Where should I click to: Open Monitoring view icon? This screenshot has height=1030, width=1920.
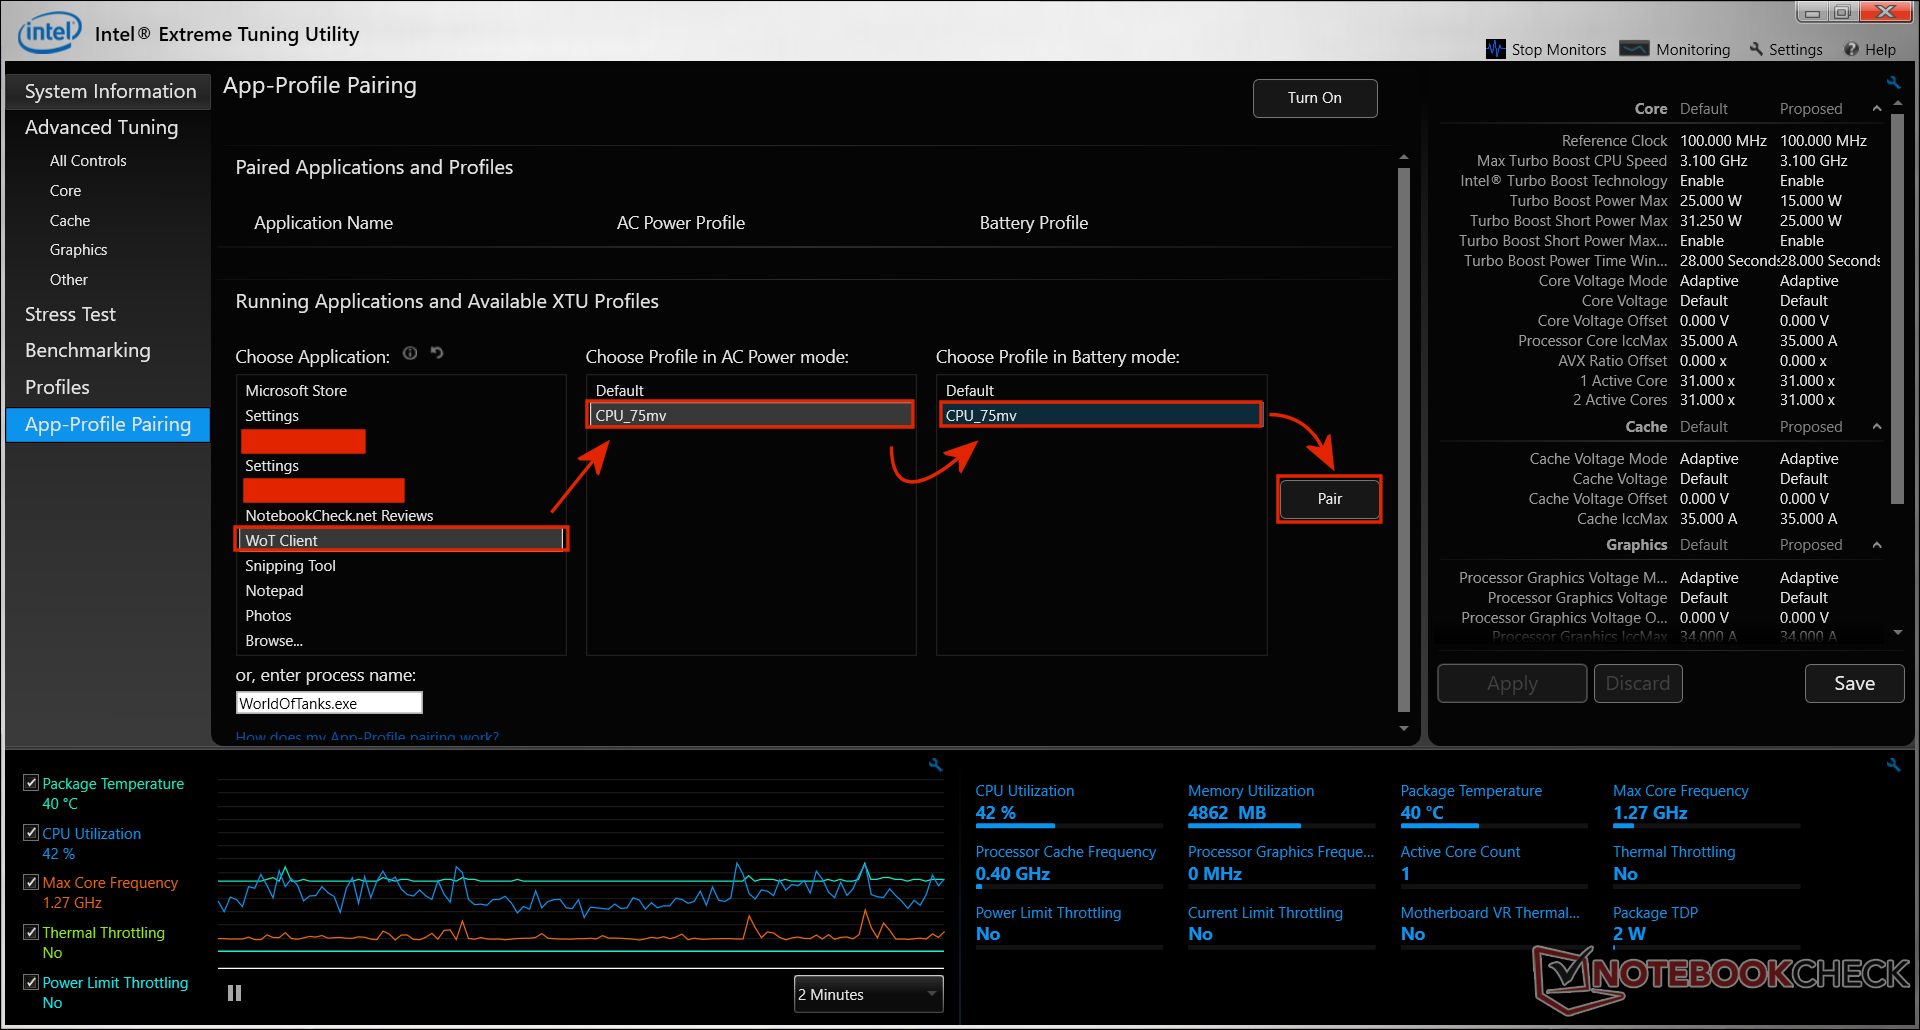pos(1634,49)
